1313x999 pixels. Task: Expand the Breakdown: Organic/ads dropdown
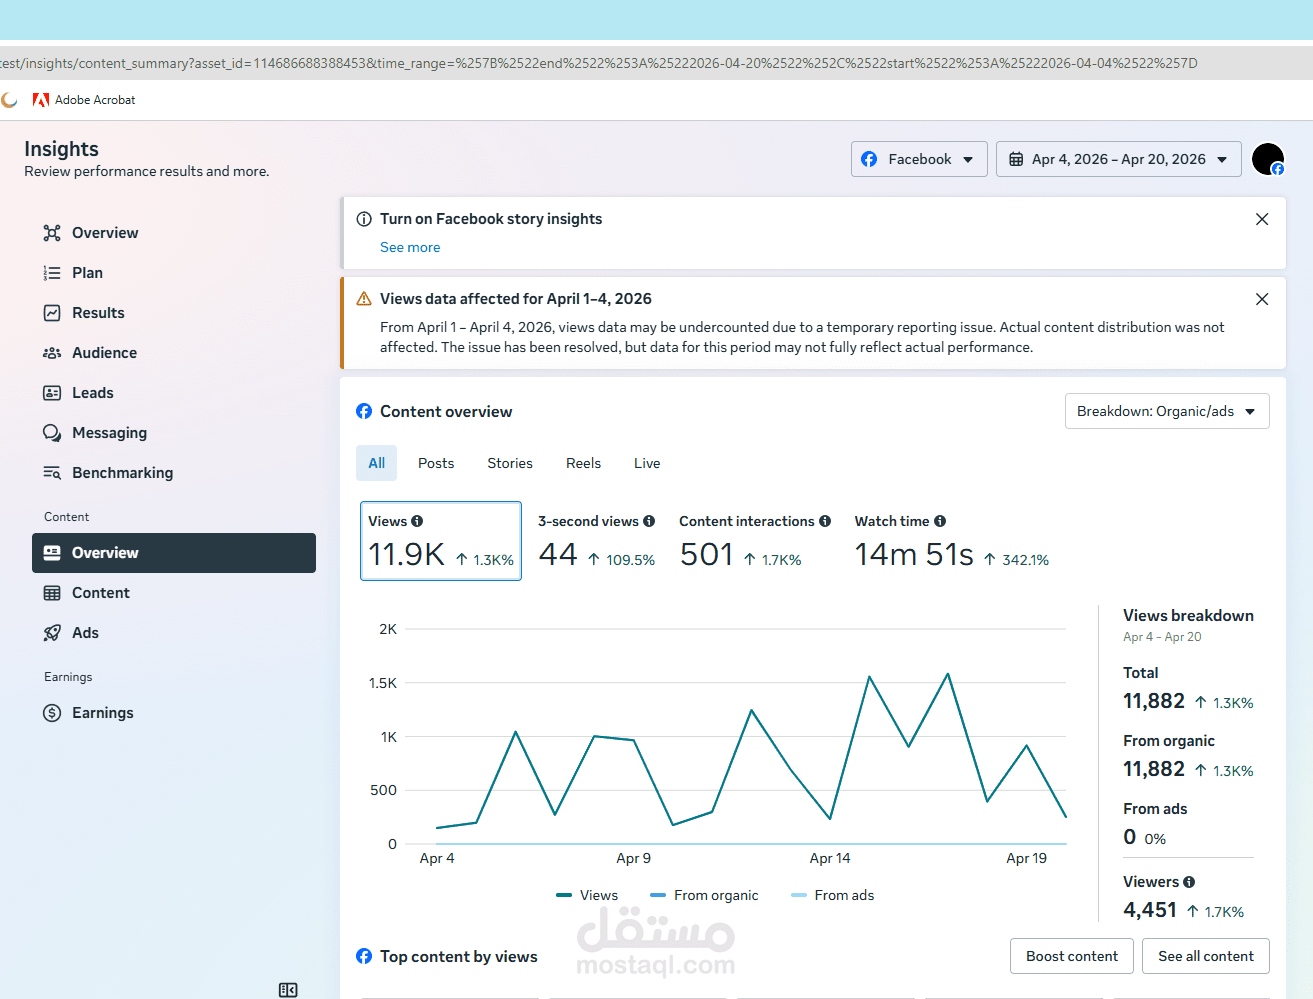[x=1167, y=411]
